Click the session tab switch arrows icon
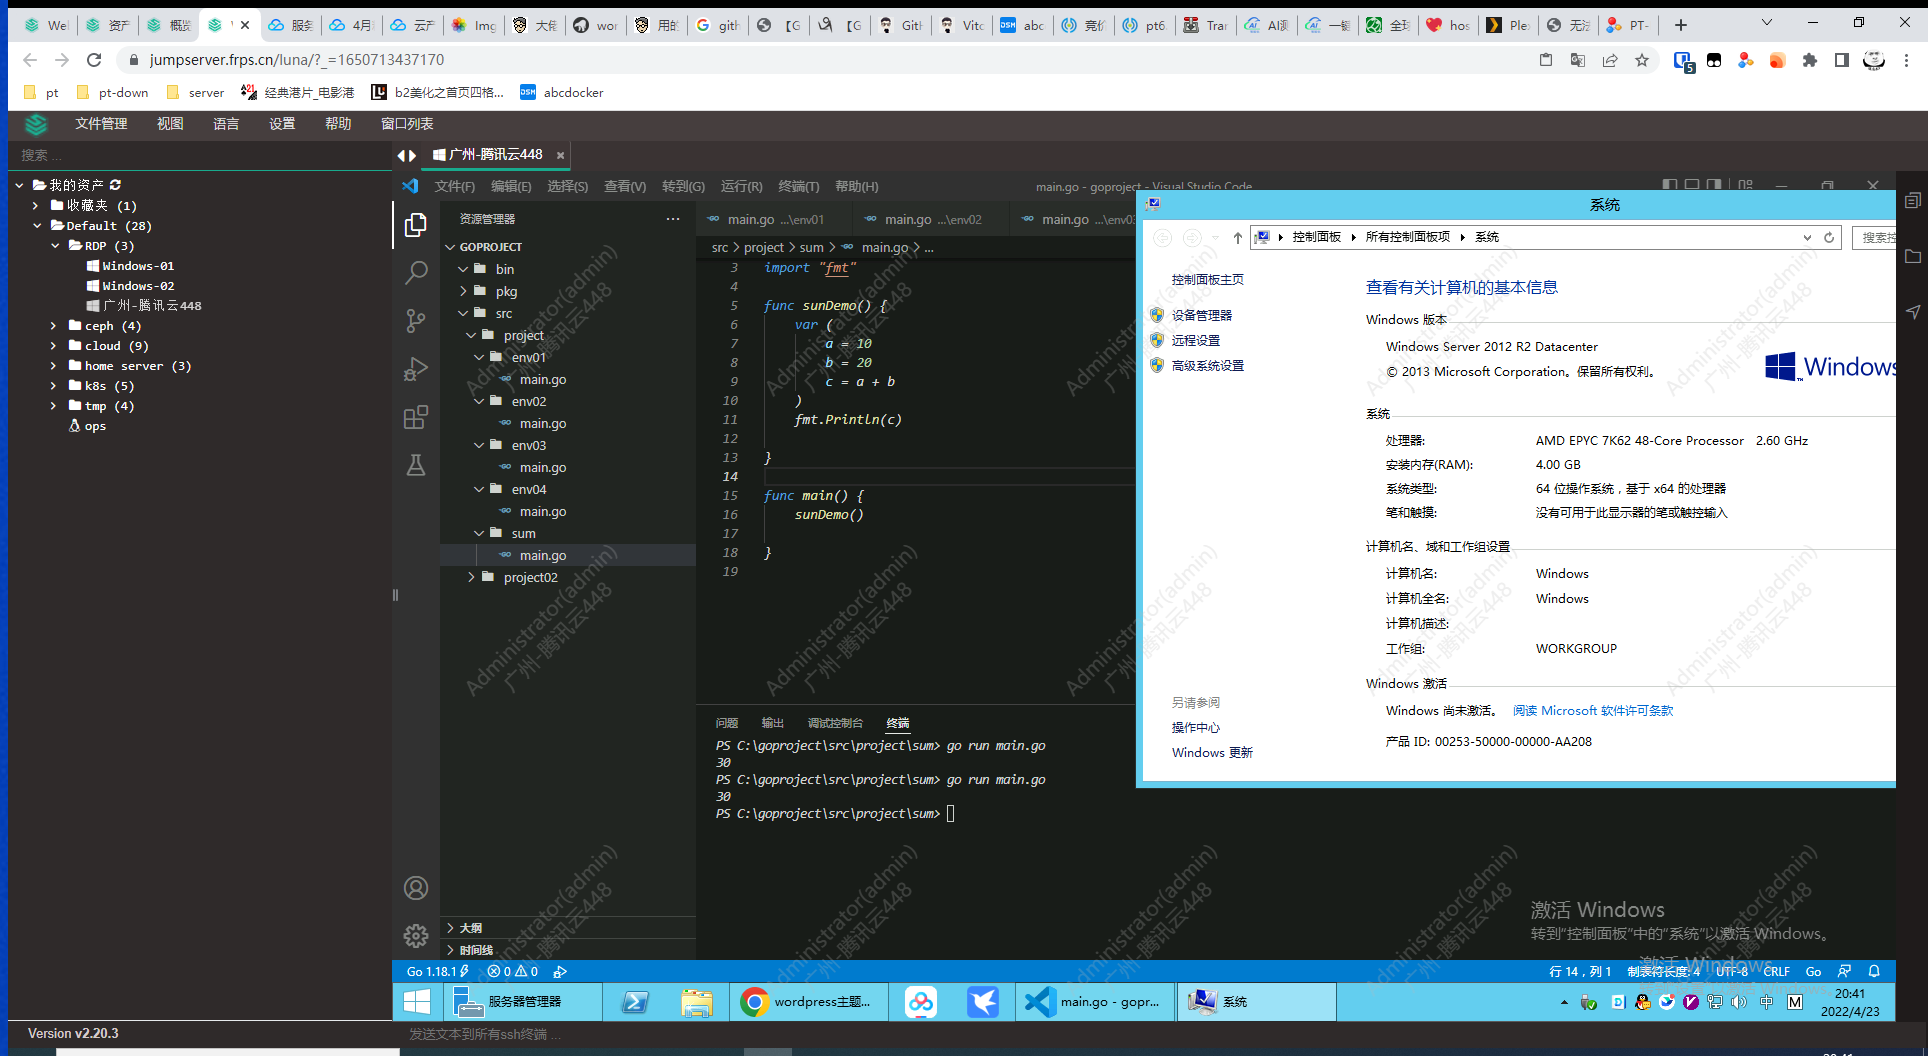 point(406,155)
